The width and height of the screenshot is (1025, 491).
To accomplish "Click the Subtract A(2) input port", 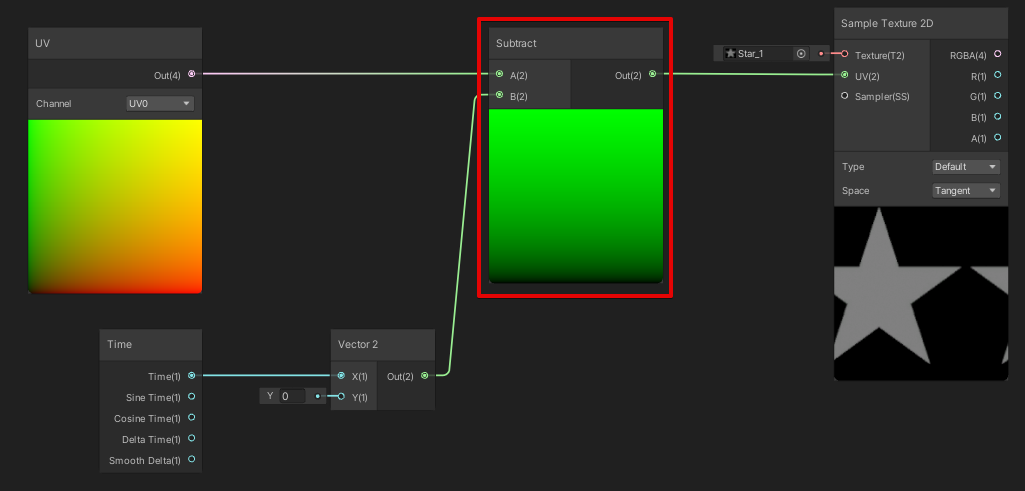I will pyautogui.click(x=499, y=74).
